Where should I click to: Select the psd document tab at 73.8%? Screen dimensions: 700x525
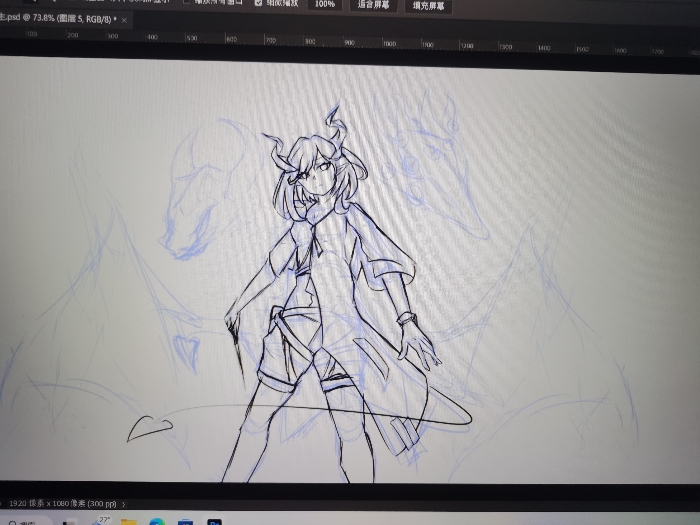click(x=55, y=19)
